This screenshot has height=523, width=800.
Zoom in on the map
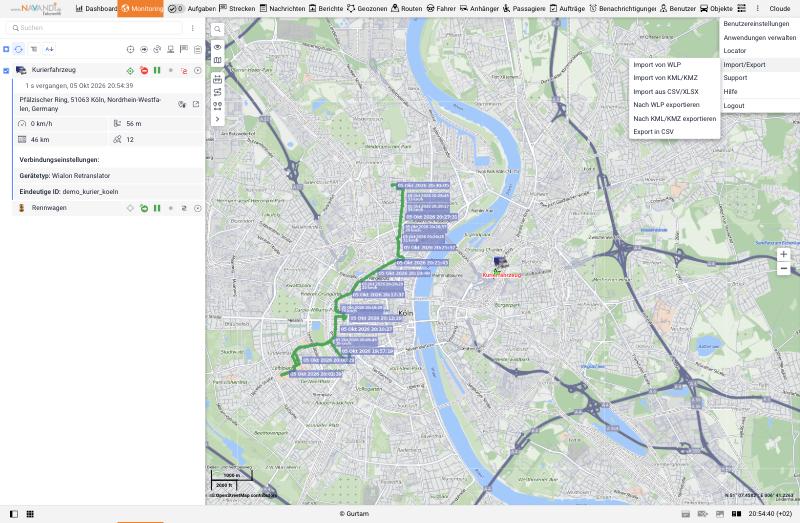click(x=784, y=254)
